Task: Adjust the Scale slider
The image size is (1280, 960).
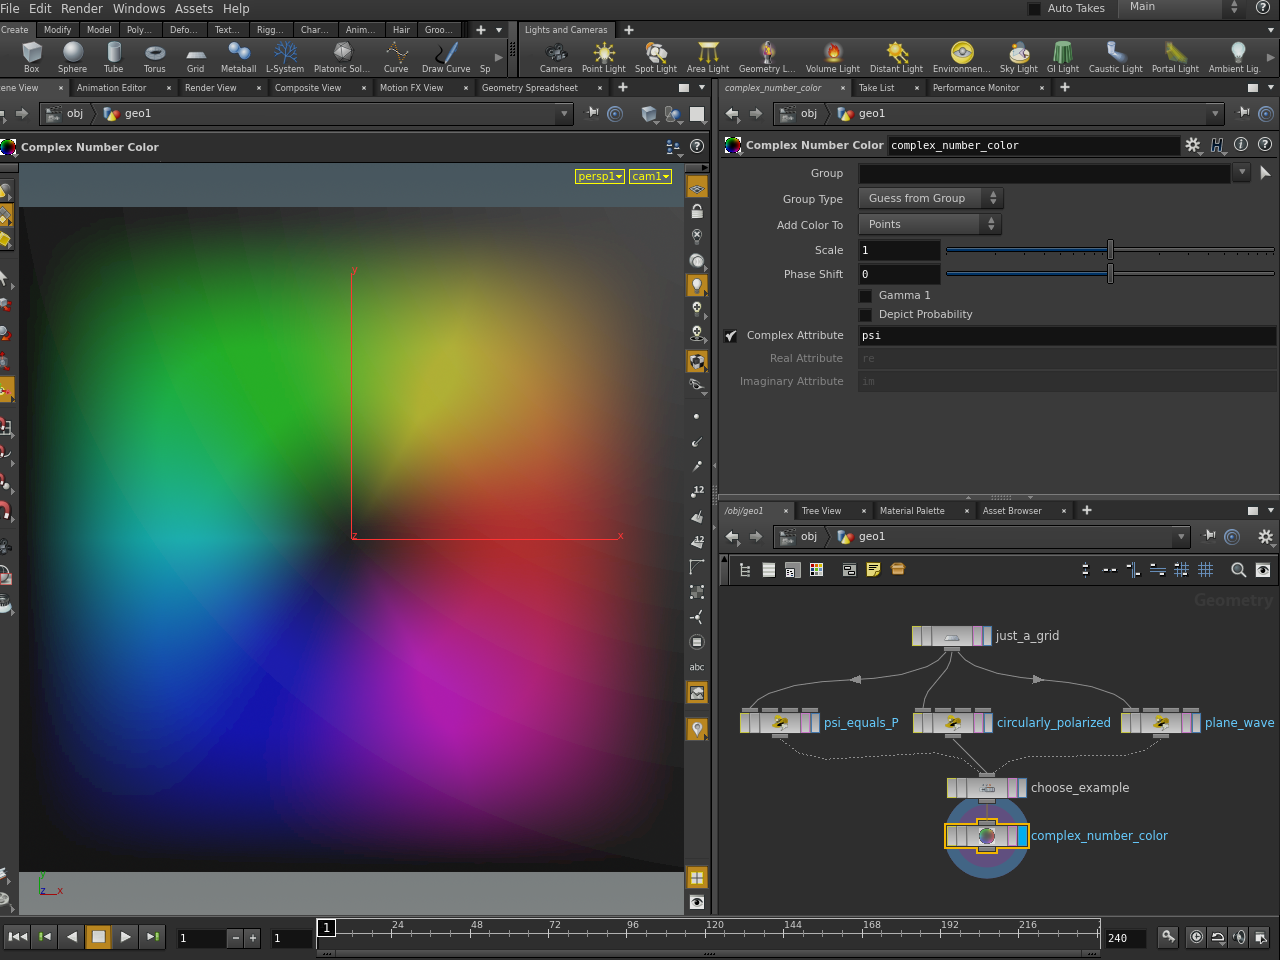Action: (x=1110, y=250)
